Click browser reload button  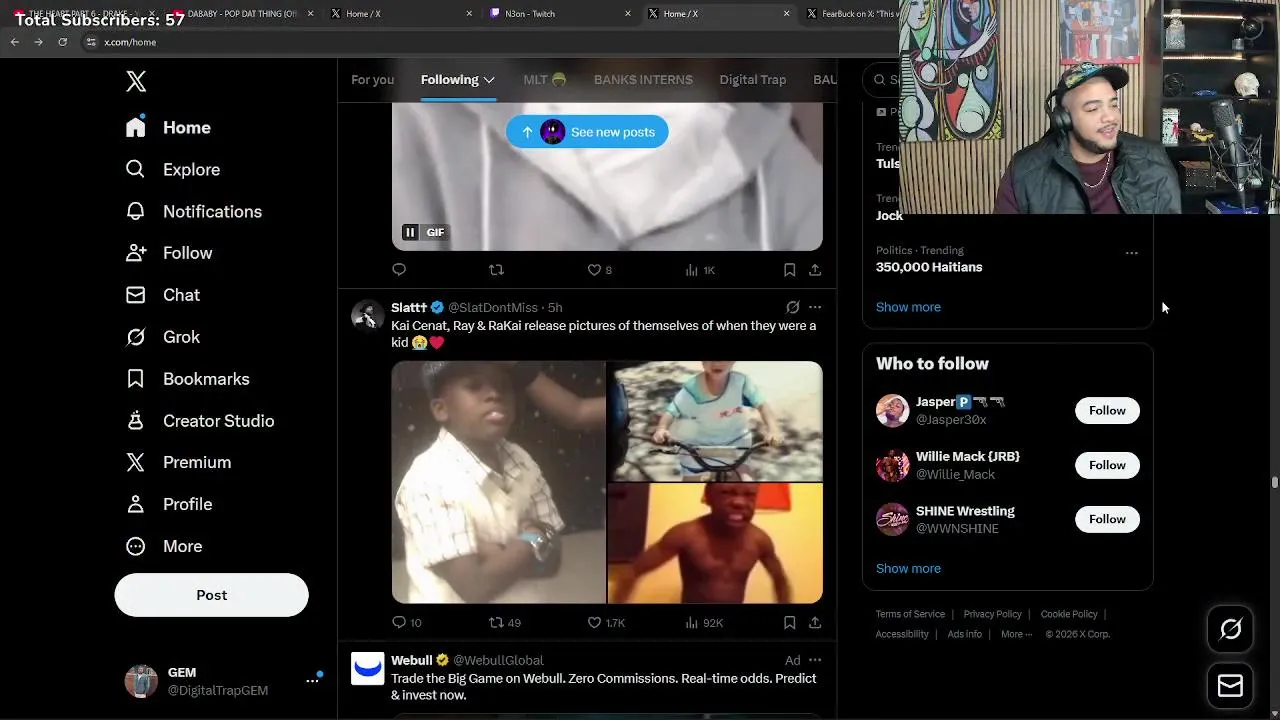[x=62, y=42]
